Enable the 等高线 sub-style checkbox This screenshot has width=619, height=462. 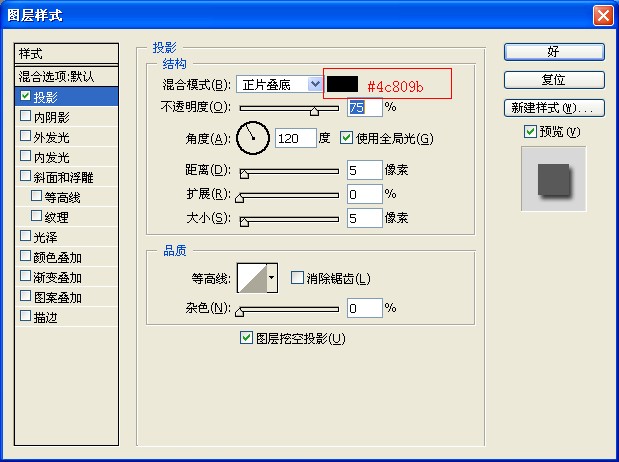(36, 195)
